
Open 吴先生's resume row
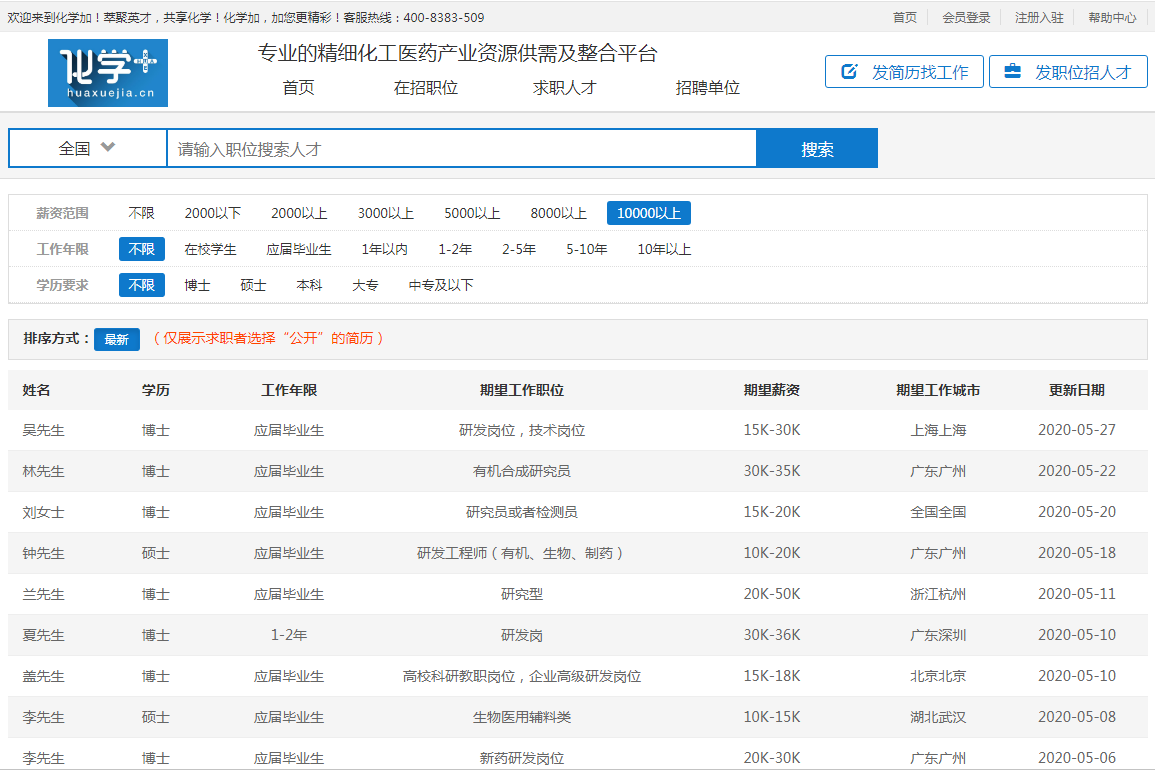pyautogui.click(x=44, y=430)
